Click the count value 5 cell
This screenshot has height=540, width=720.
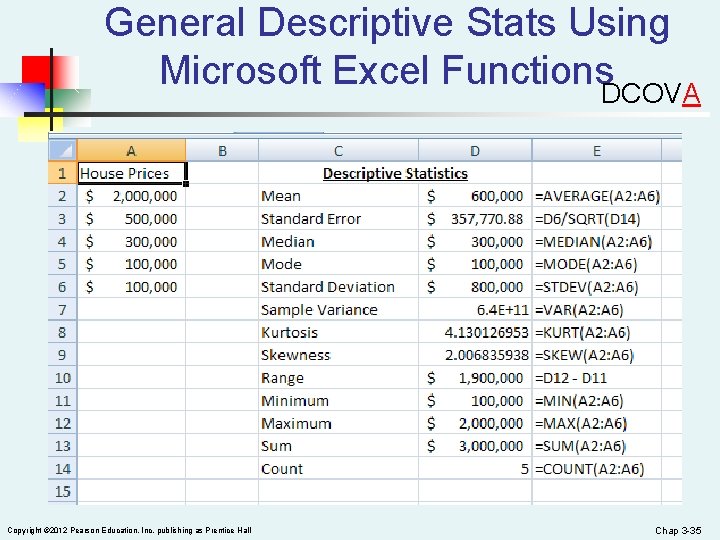(x=475, y=469)
